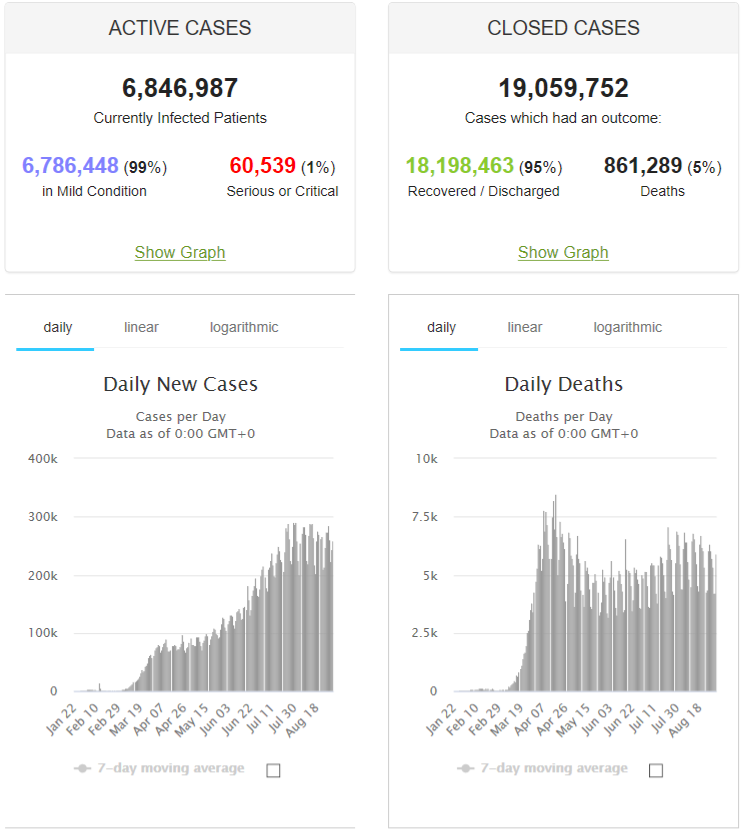Click the 60,539 serious or critical number

pos(262,166)
